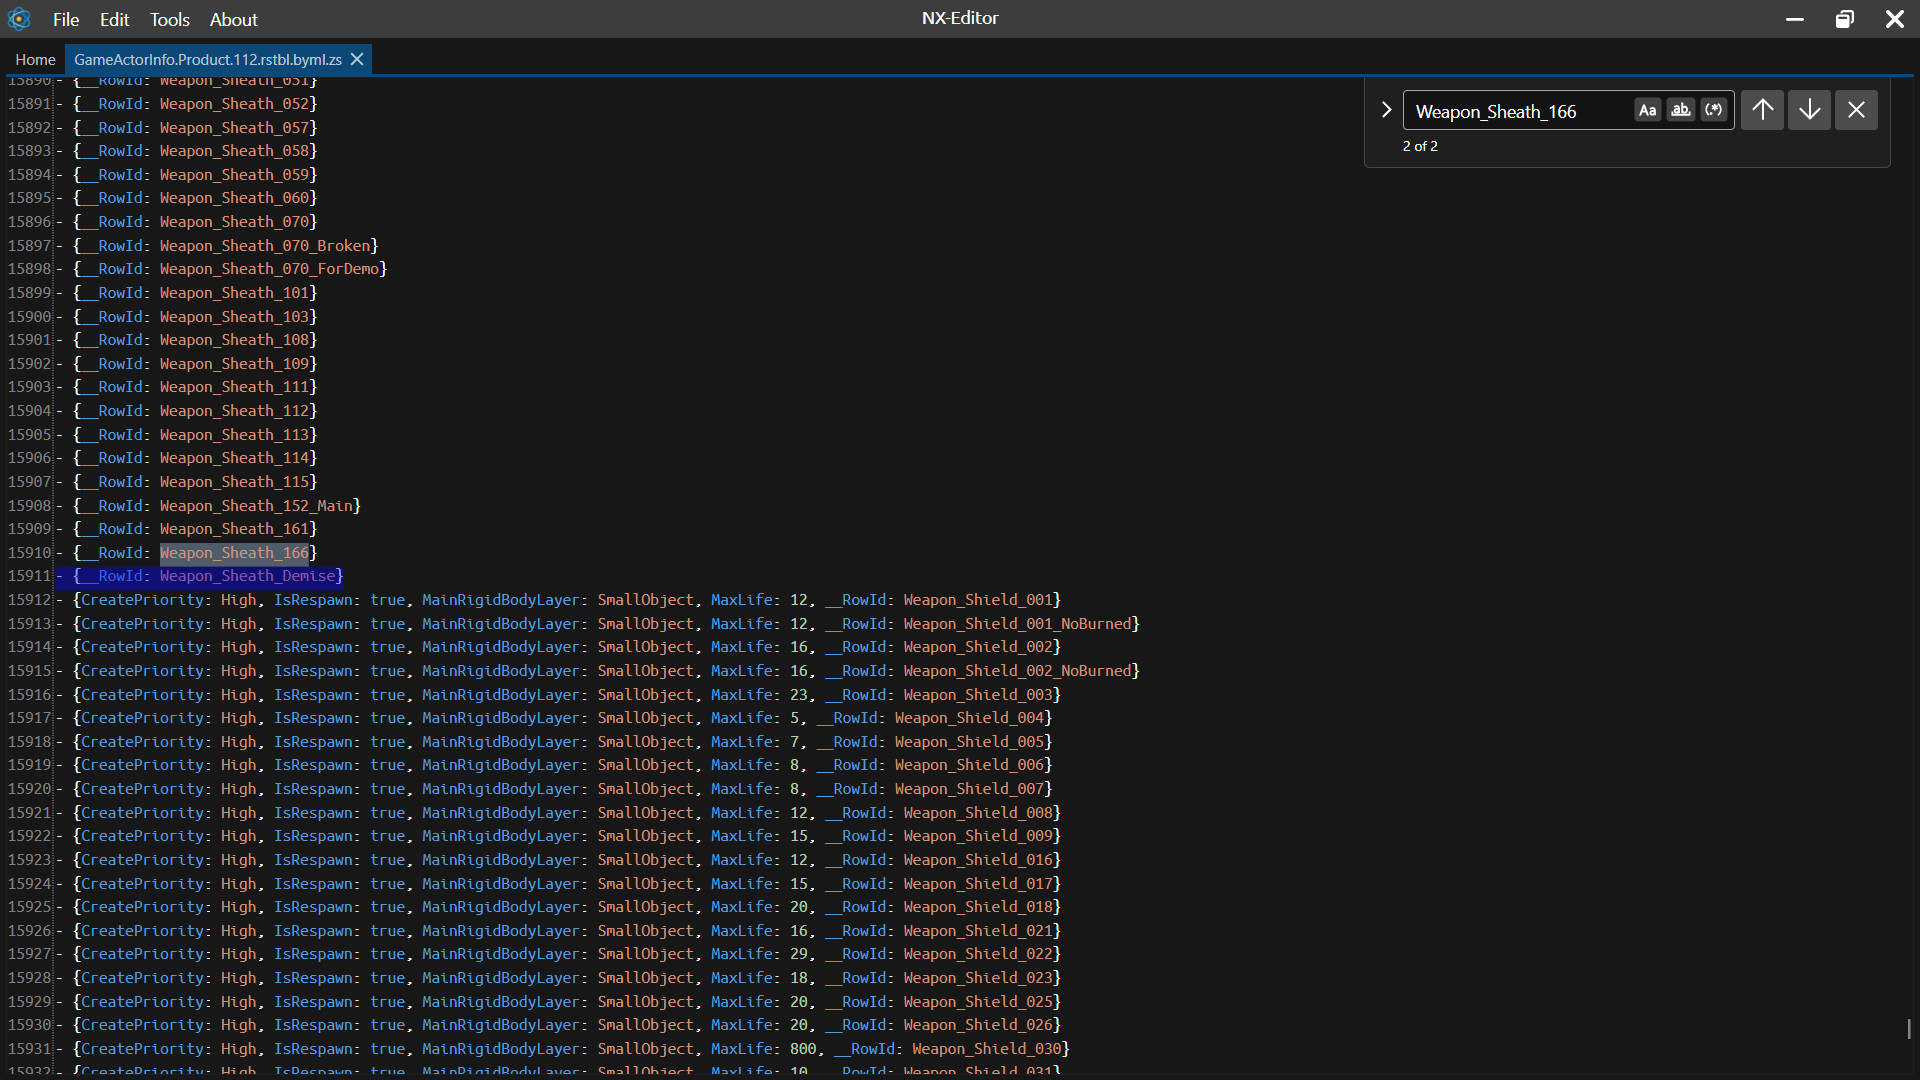Click the highlighted Weapon_Sheath_166 match
The image size is (1920, 1080).
point(234,553)
